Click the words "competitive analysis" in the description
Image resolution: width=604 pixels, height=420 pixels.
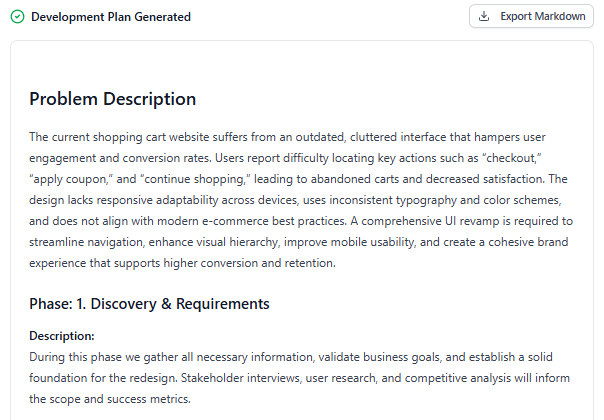point(458,378)
